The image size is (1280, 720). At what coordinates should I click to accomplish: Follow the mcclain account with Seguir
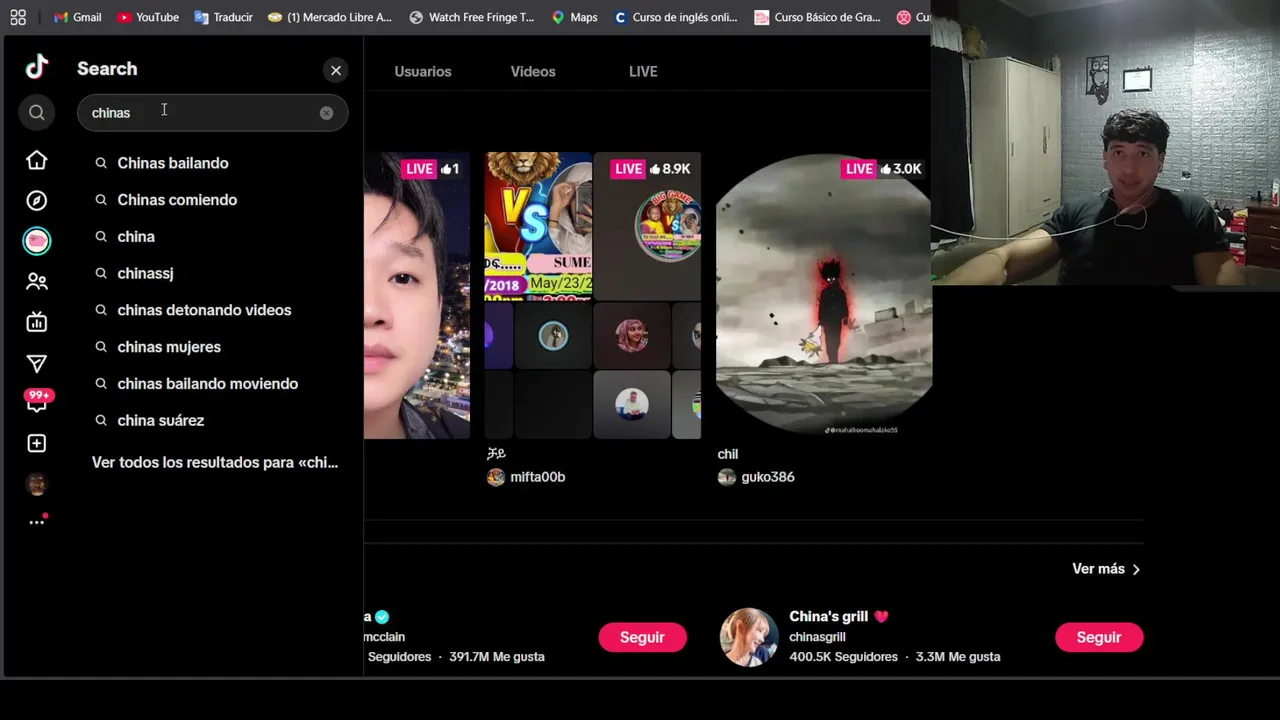click(642, 637)
